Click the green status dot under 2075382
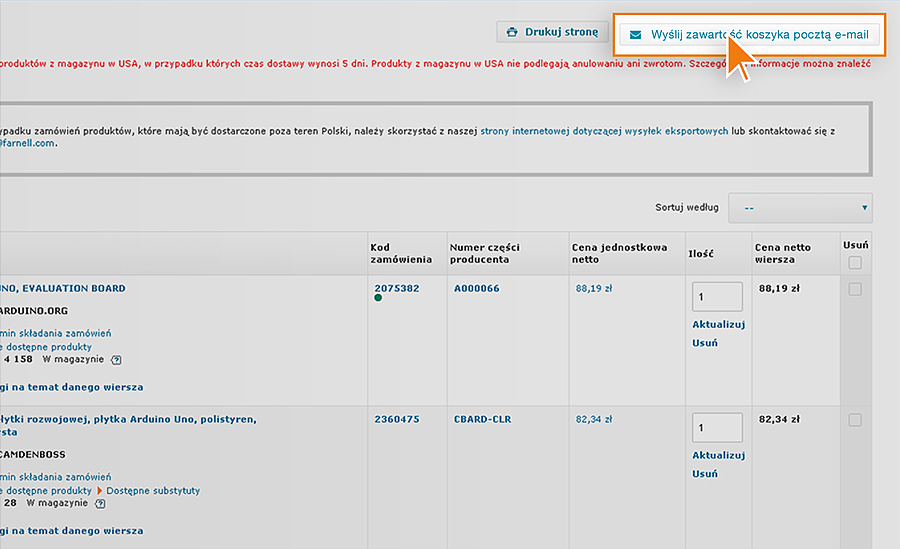 coord(378,298)
